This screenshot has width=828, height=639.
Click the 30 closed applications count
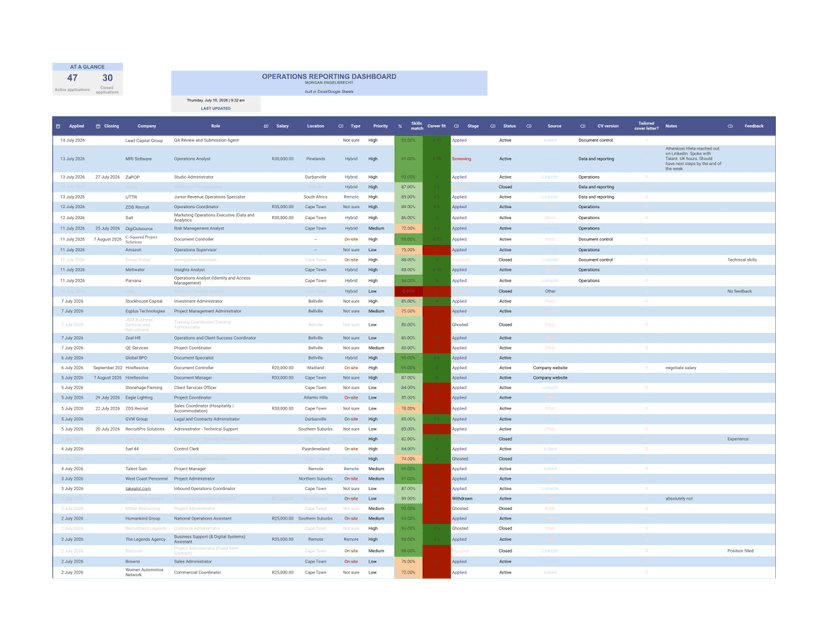point(107,78)
